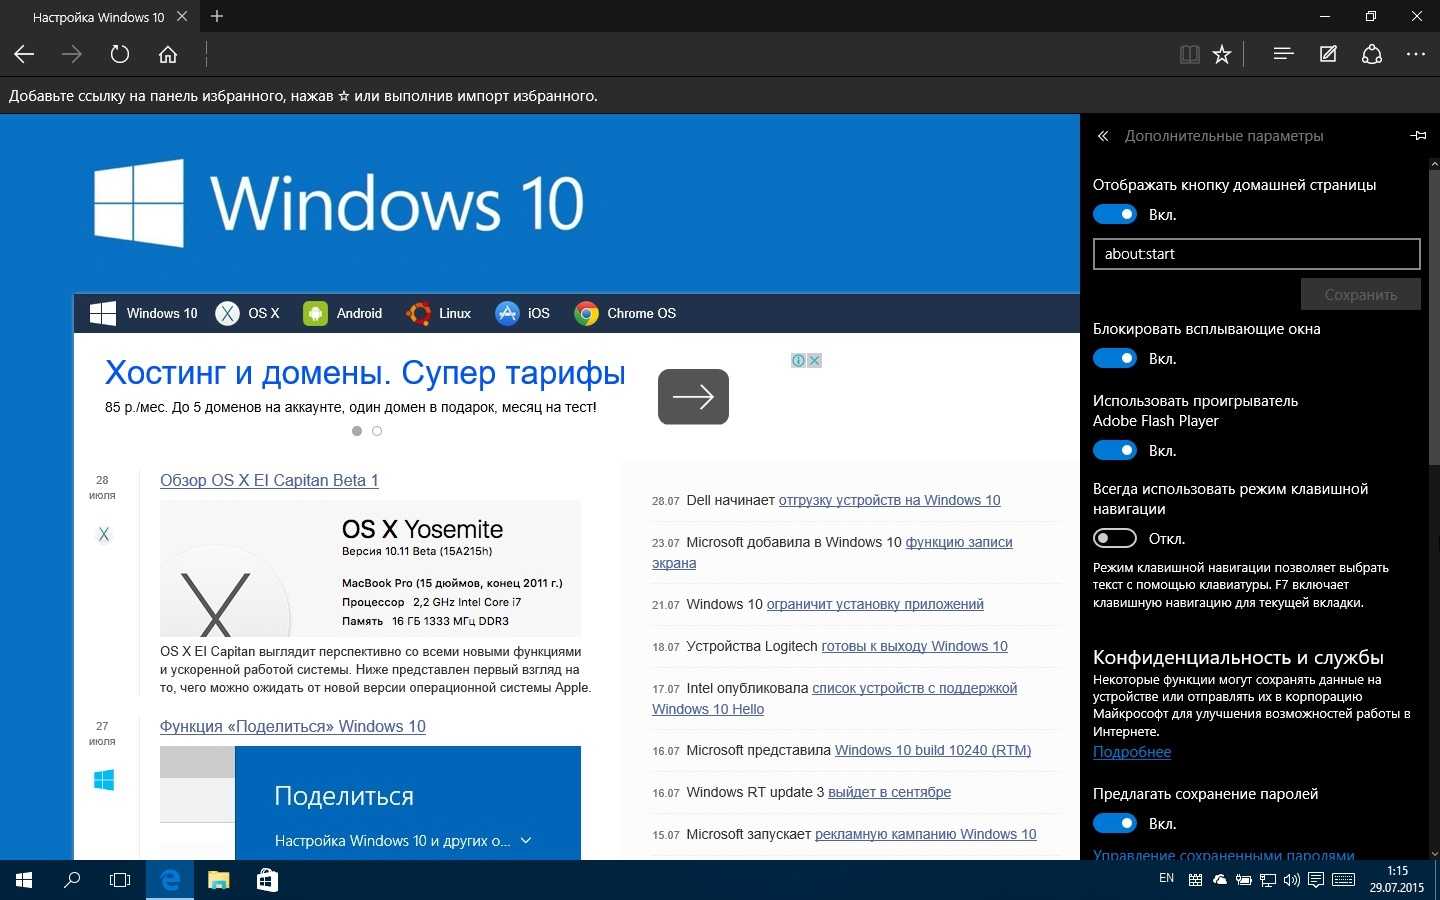Open Windows 10 build 10240 (RTM) link

point(933,750)
